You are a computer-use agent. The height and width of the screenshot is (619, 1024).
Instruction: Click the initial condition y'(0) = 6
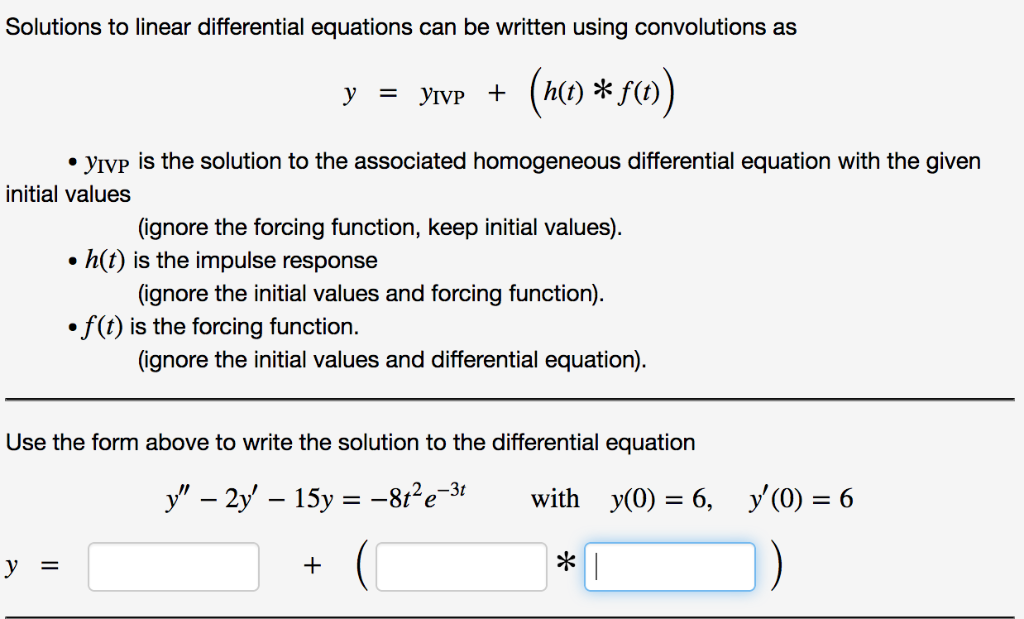802,497
